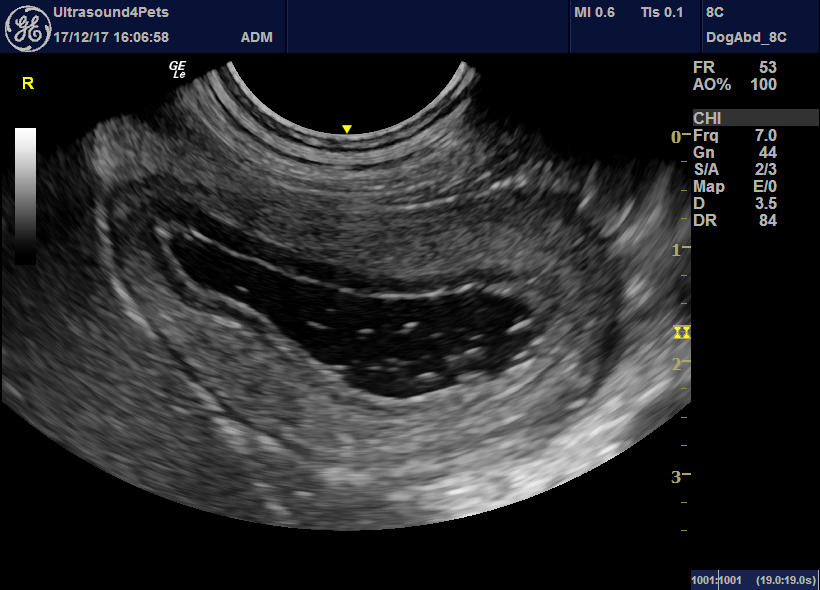Click the yellow focal zone marker
This screenshot has height=590, width=820.
click(x=681, y=333)
